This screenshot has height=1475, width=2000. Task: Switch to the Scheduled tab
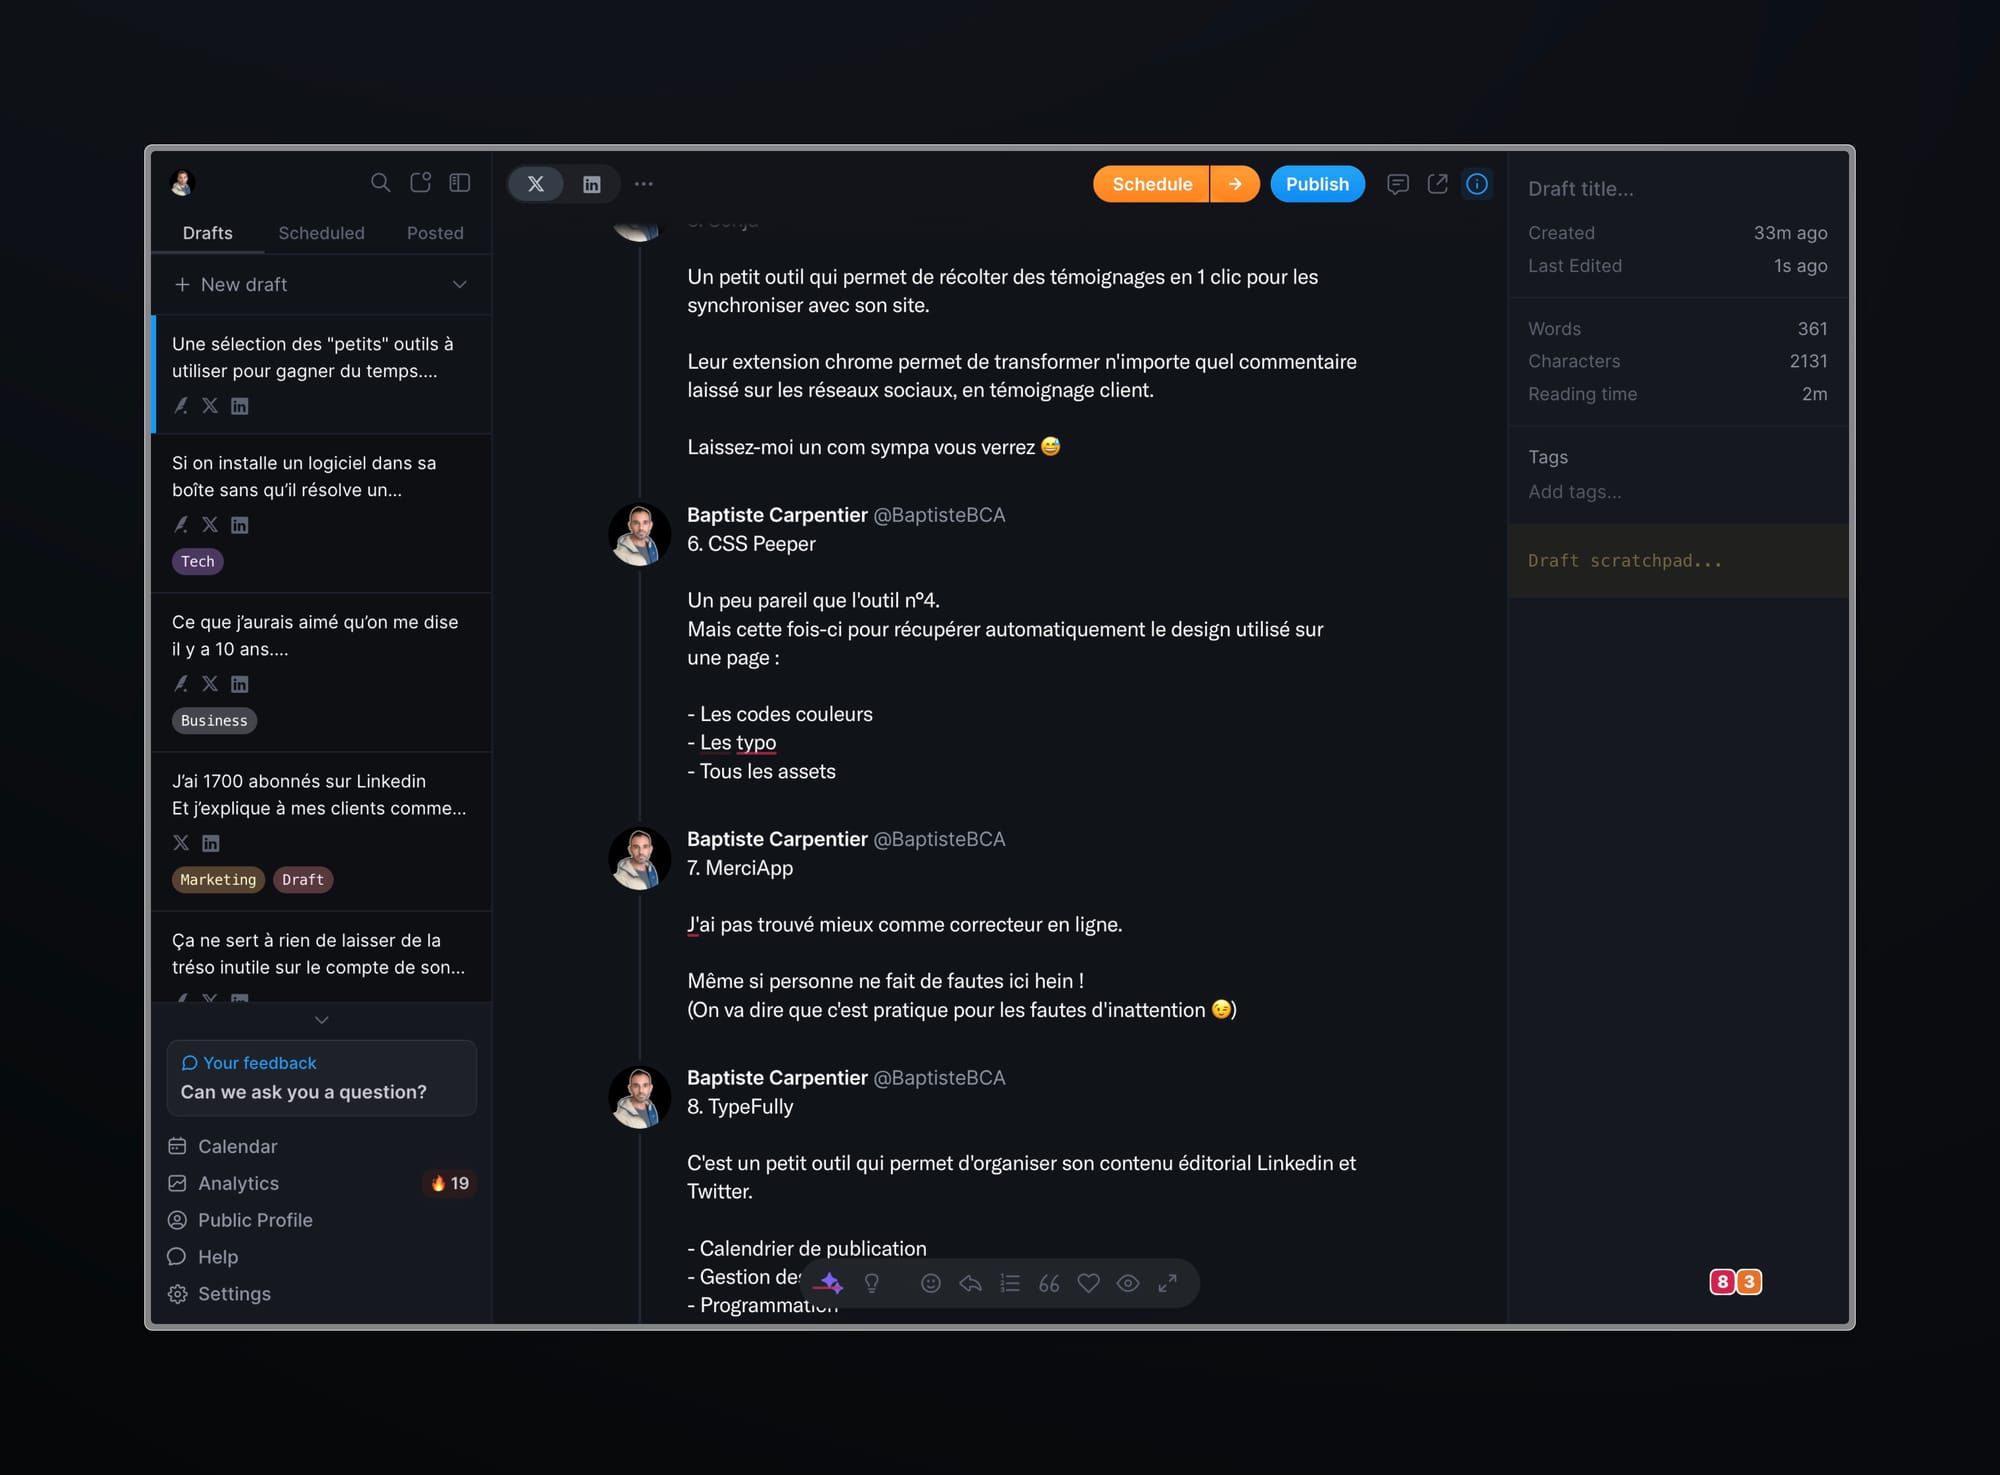[x=321, y=231]
